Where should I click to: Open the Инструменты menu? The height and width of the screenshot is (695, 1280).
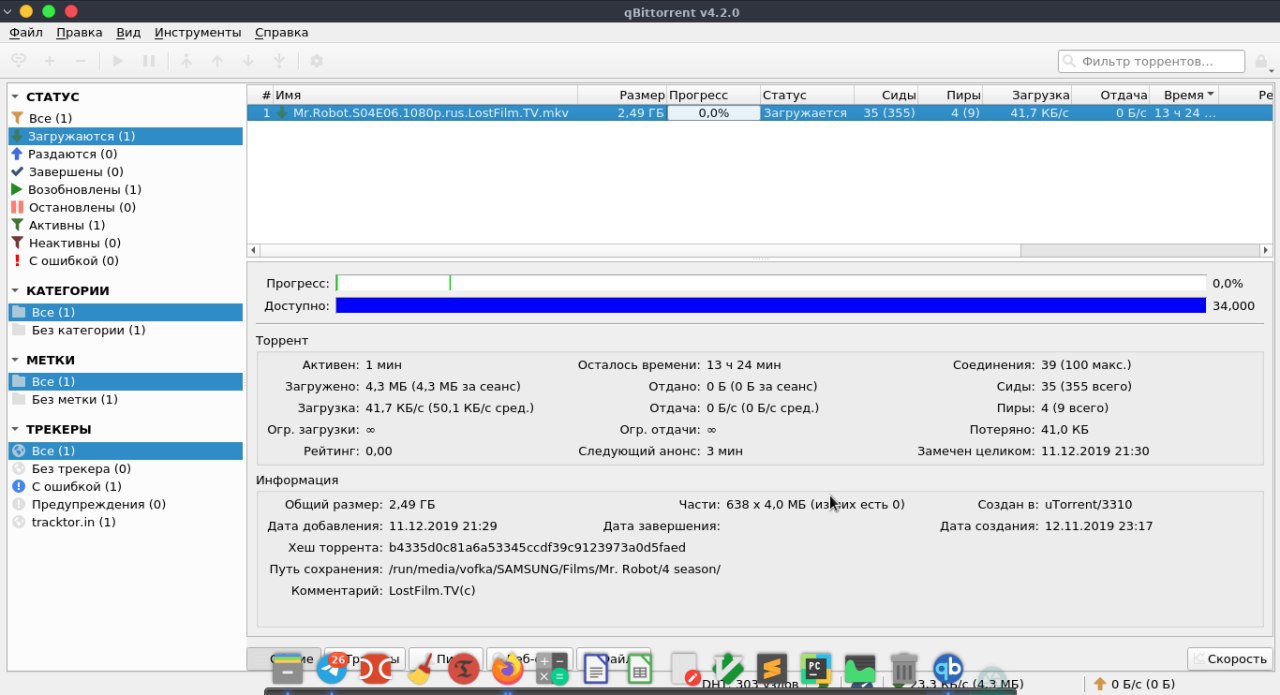(198, 32)
